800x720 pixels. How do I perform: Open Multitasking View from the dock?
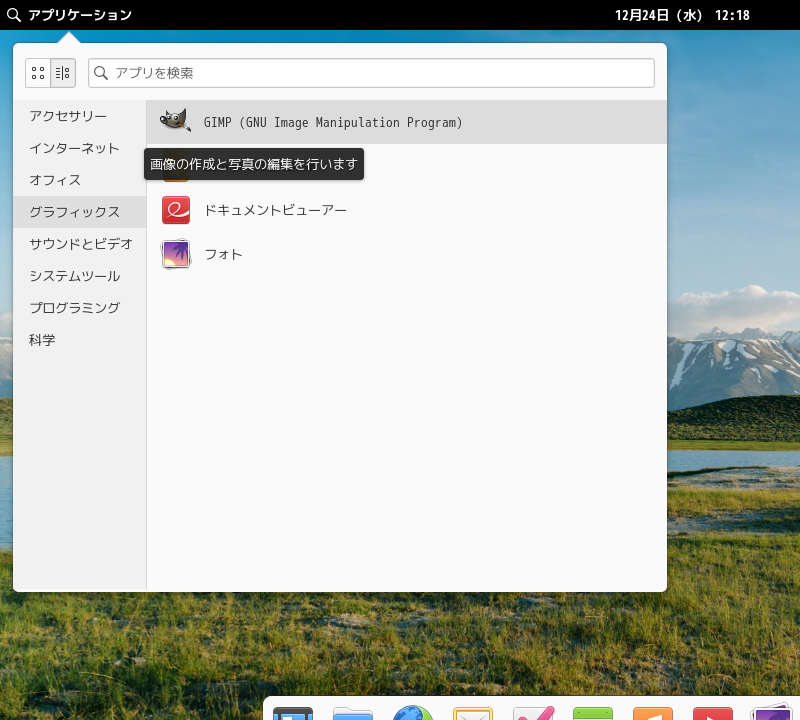point(293,713)
